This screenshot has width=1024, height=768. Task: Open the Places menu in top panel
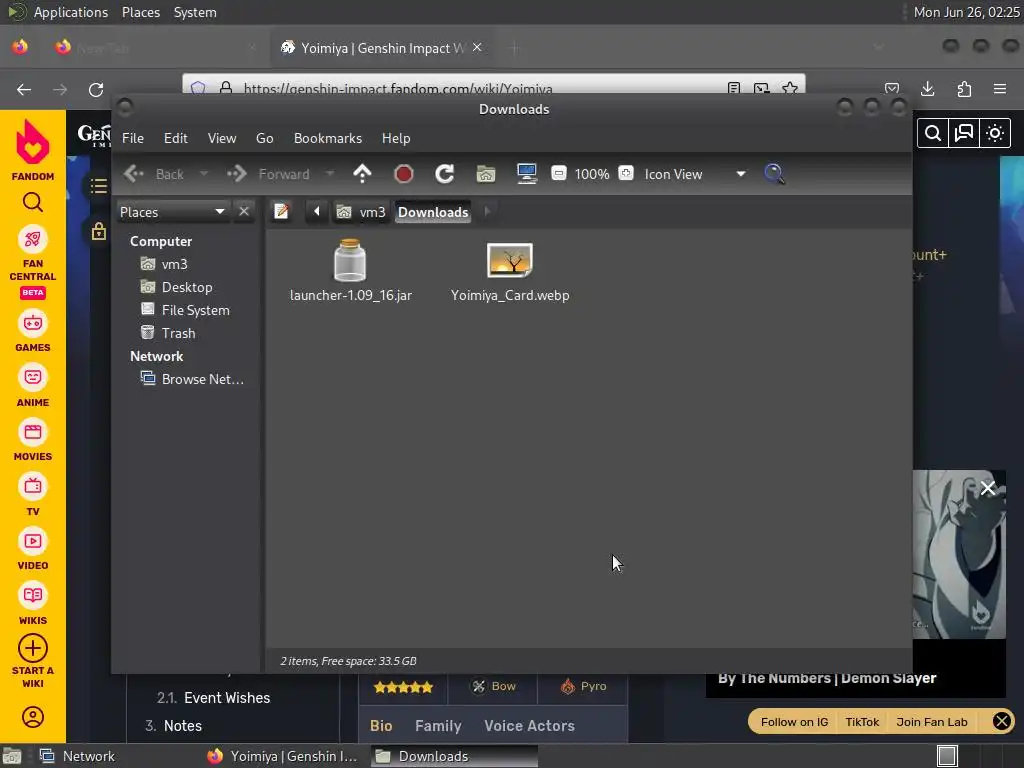(141, 12)
